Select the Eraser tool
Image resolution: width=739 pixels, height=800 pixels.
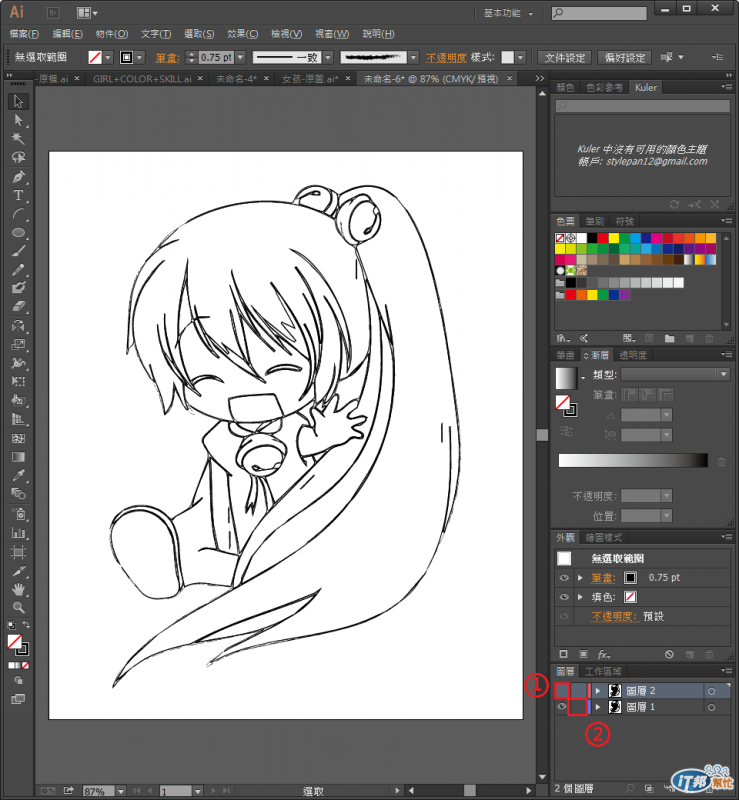(x=18, y=306)
